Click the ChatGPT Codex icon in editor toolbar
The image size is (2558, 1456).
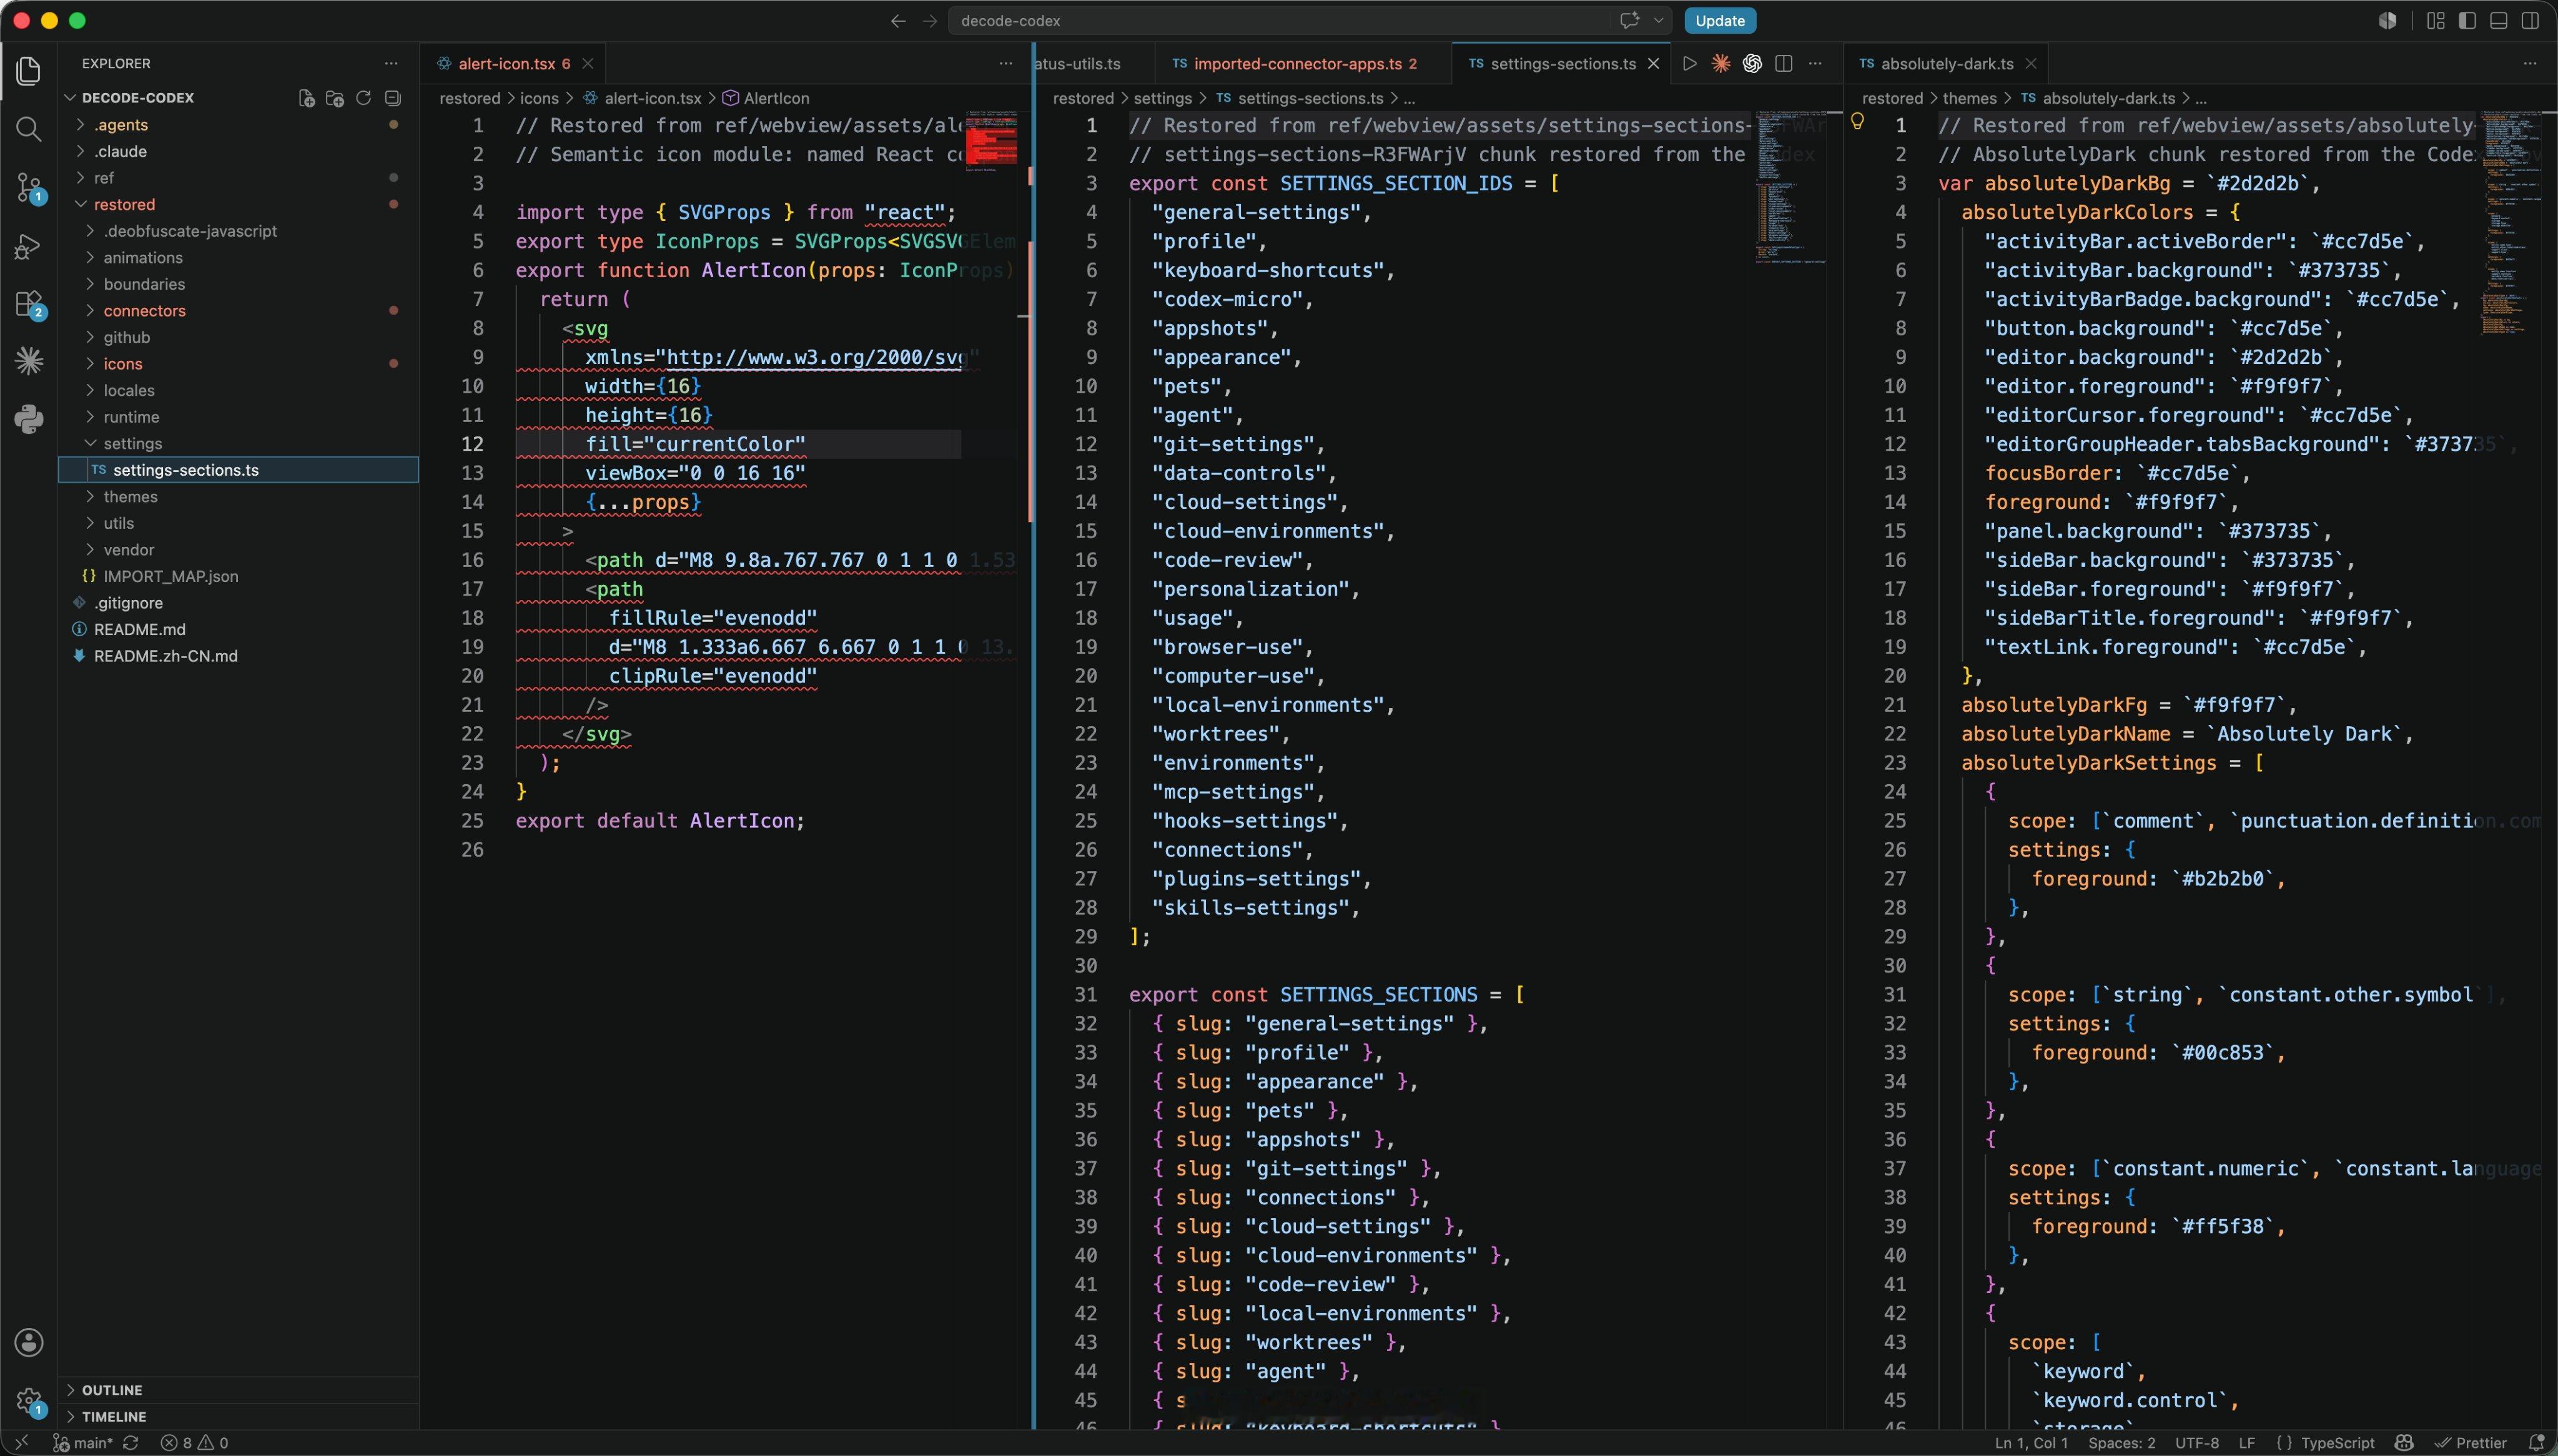coord(1752,63)
